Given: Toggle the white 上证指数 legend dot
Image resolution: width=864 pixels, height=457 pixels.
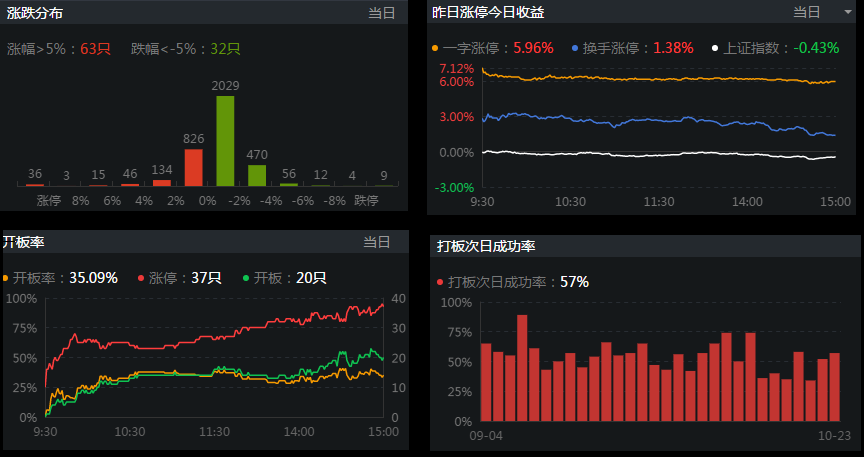Looking at the screenshot, I should 715,48.
